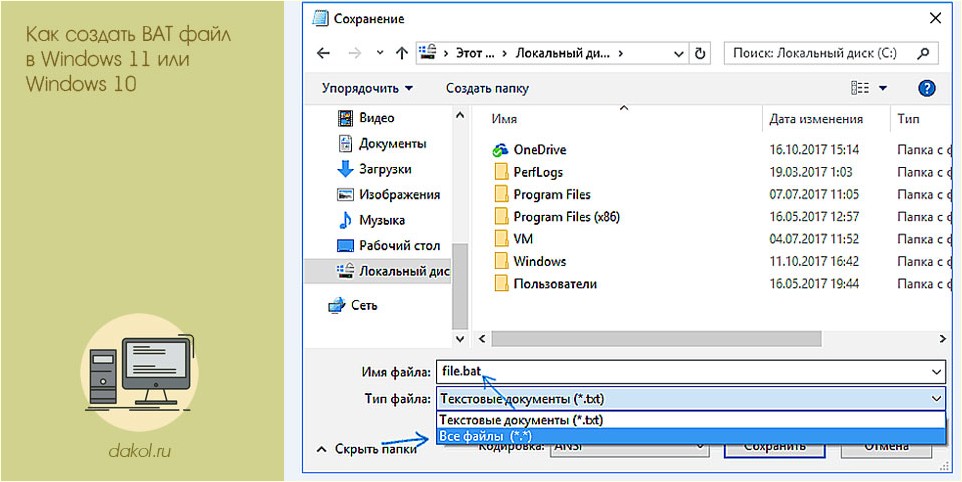Click the OneDrive cloud icon

coord(501,150)
